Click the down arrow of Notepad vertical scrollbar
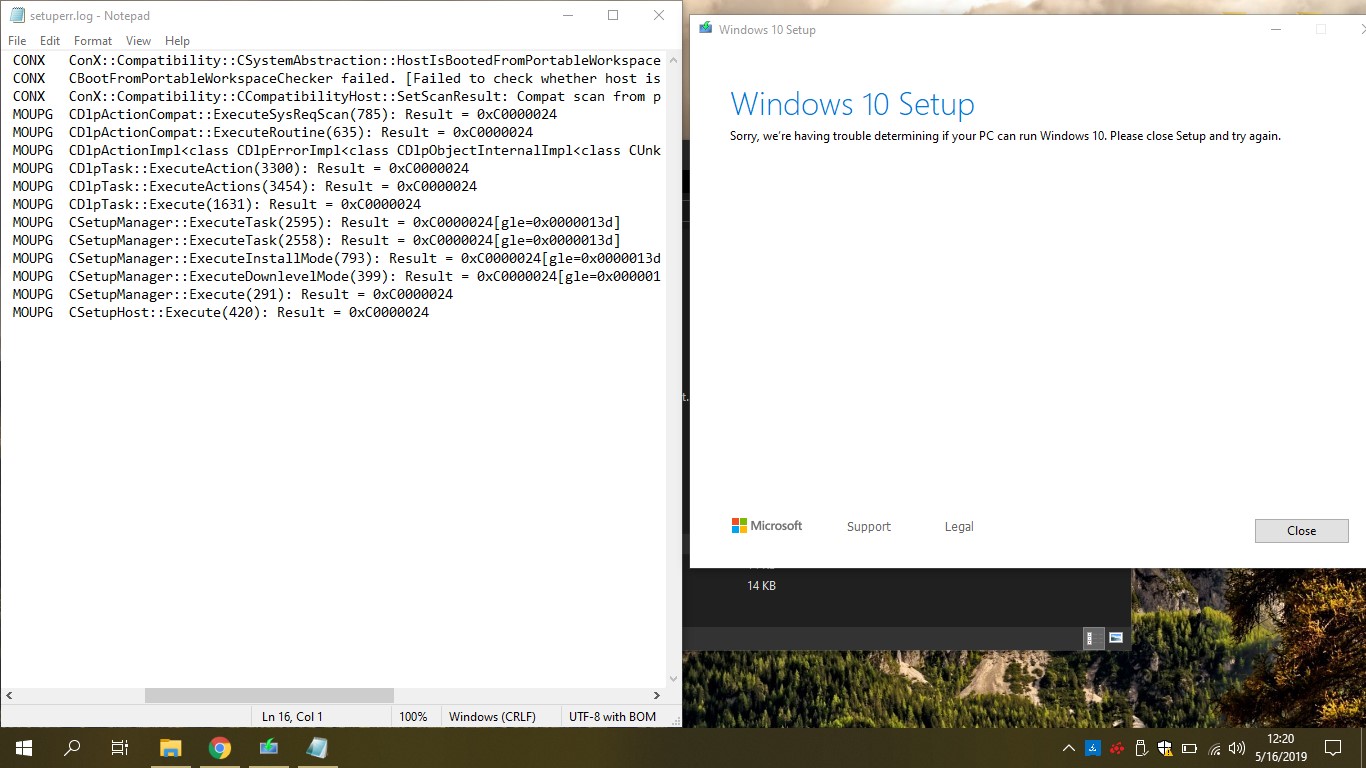Viewport: 1366px width, 768px height. [x=673, y=679]
